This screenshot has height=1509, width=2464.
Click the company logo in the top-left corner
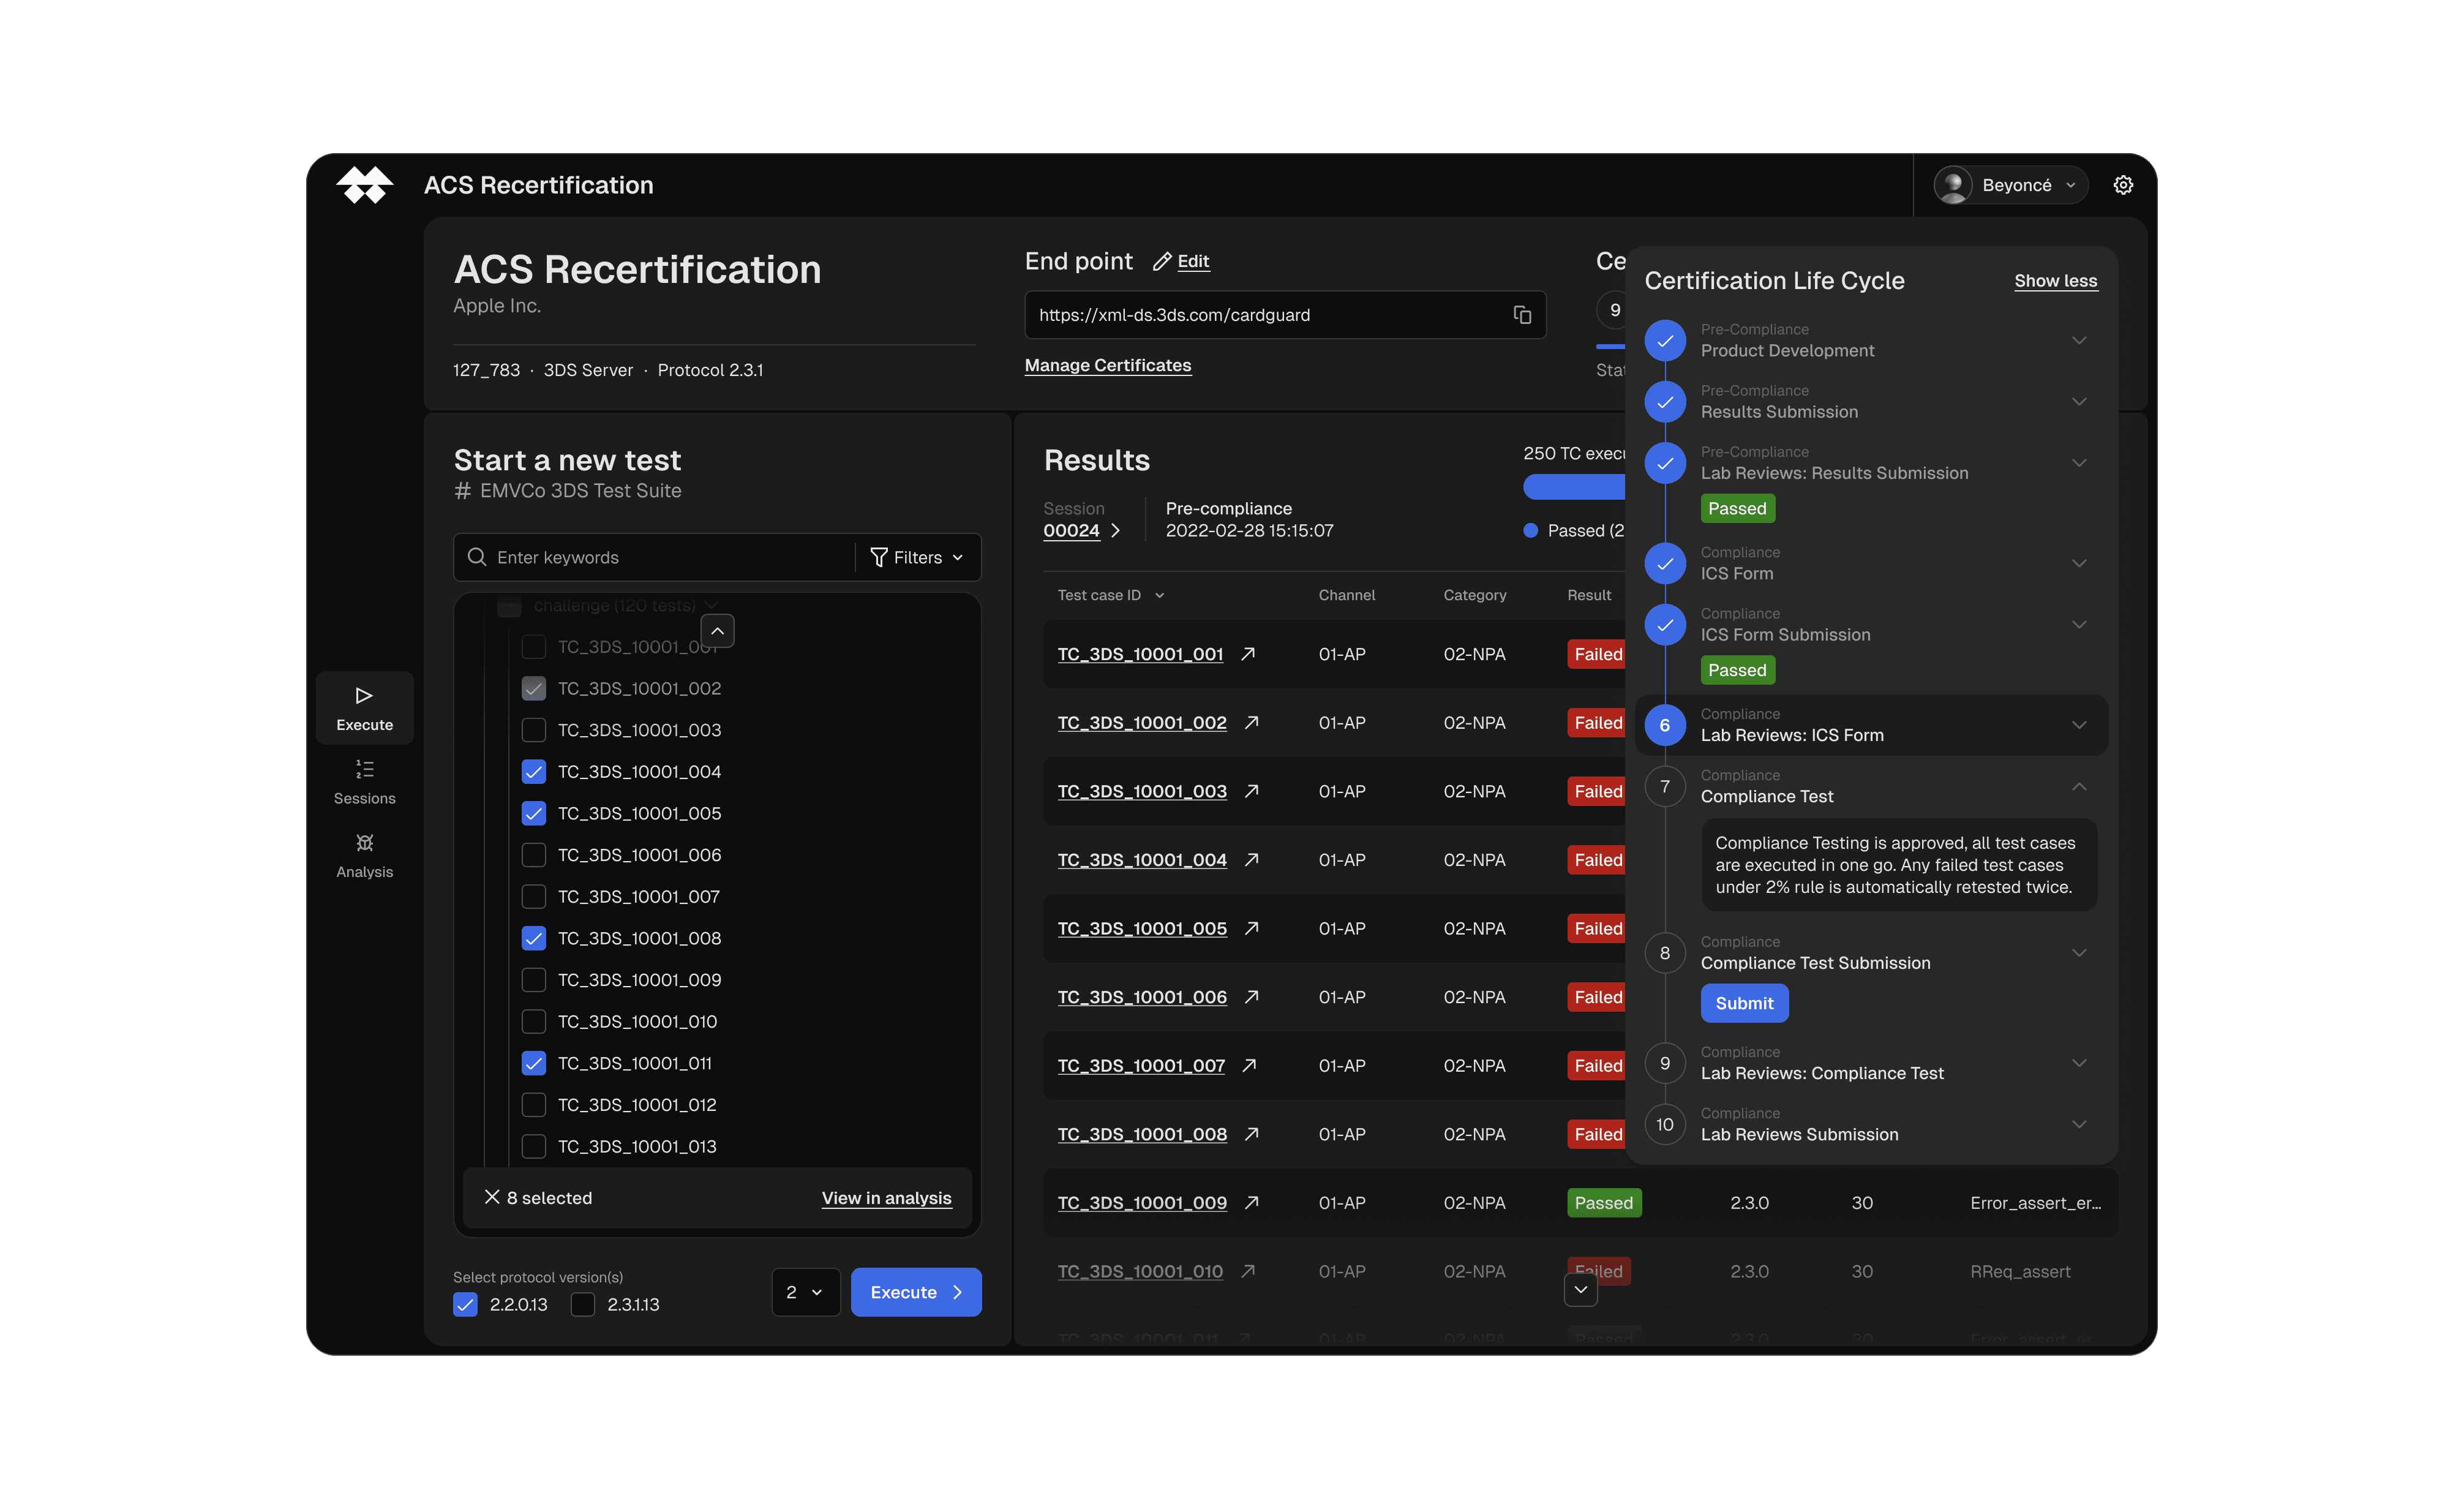(364, 185)
